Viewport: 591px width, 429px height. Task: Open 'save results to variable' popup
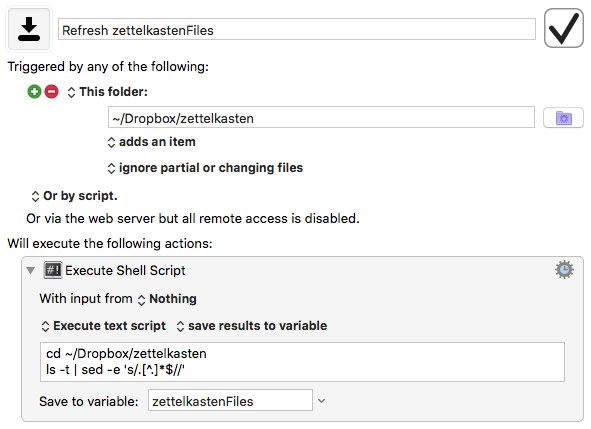(x=252, y=326)
